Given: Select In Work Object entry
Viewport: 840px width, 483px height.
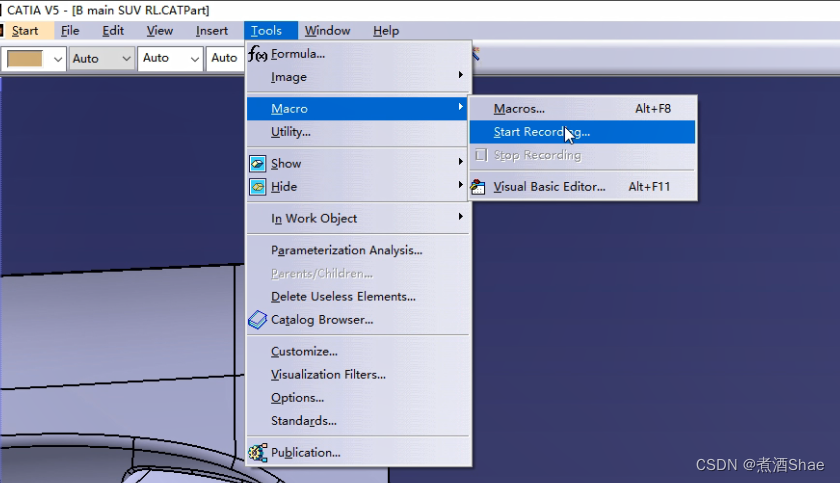Looking at the screenshot, I should coord(358,218).
